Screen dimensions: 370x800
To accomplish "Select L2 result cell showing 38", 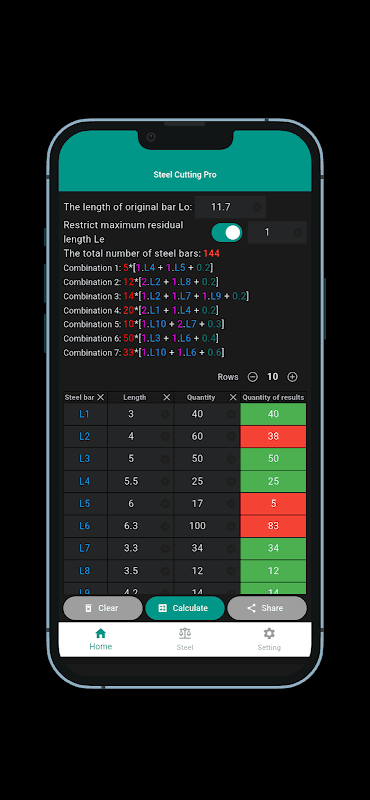I will [x=274, y=436].
